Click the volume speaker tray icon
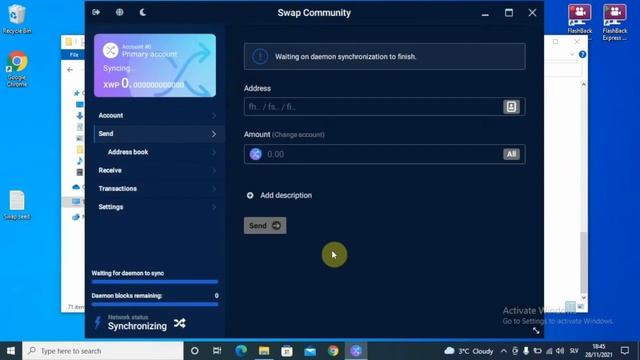This screenshot has height=360, width=640. pyautogui.click(x=560, y=351)
